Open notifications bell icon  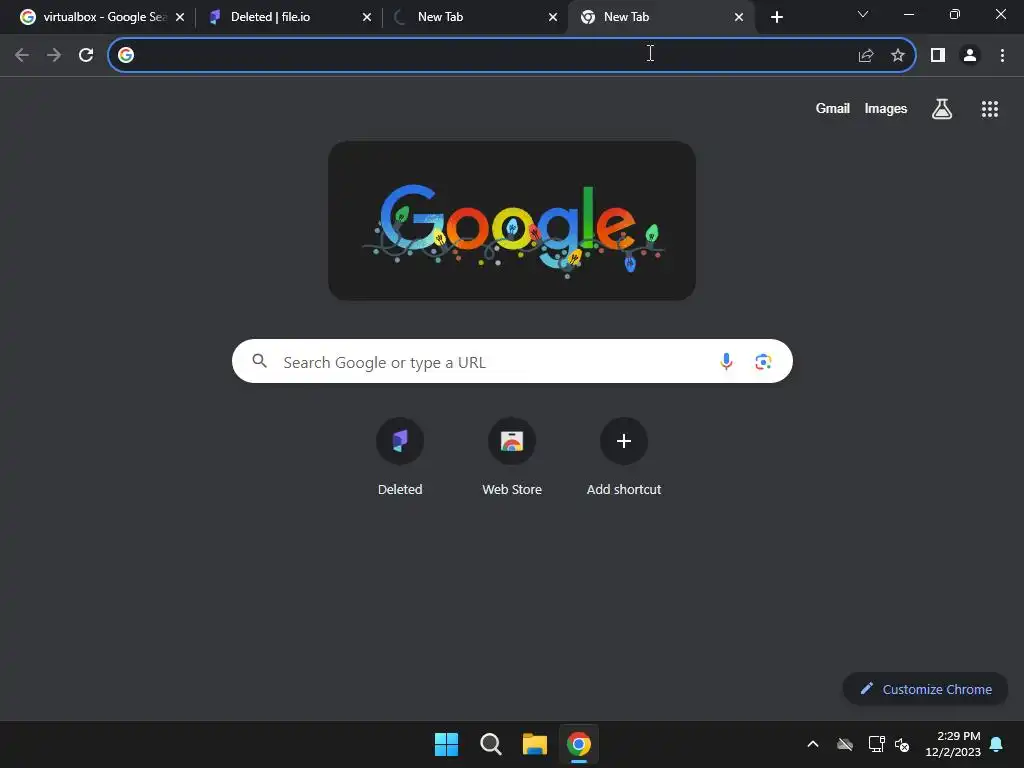pos(997,744)
